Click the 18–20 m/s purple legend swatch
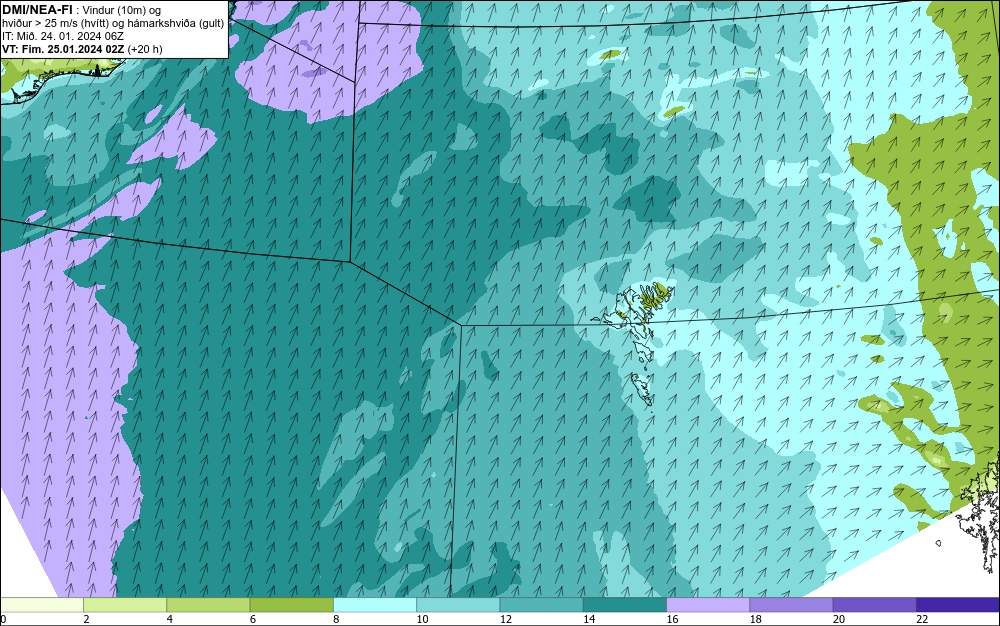The image size is (1000, 626). [791, 605]
